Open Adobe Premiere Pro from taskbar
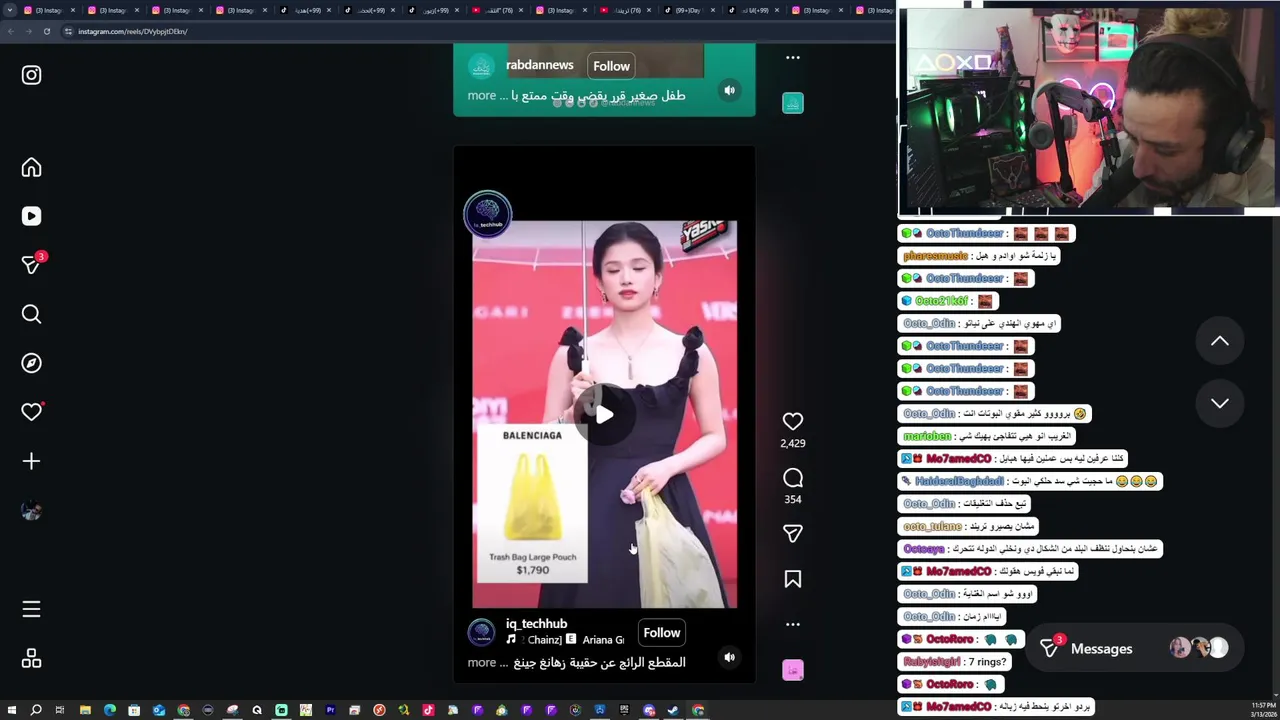Screen dimensions: 1280x720 coord(330,710)
